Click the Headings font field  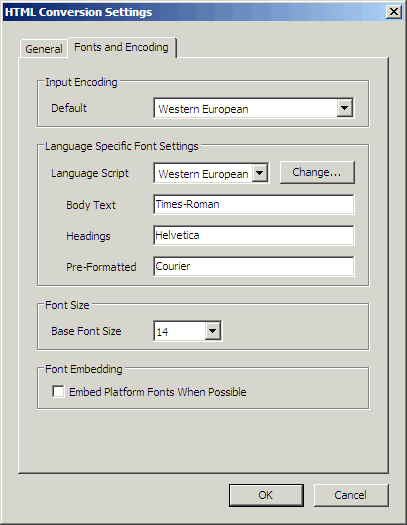[x=254, y=235]
